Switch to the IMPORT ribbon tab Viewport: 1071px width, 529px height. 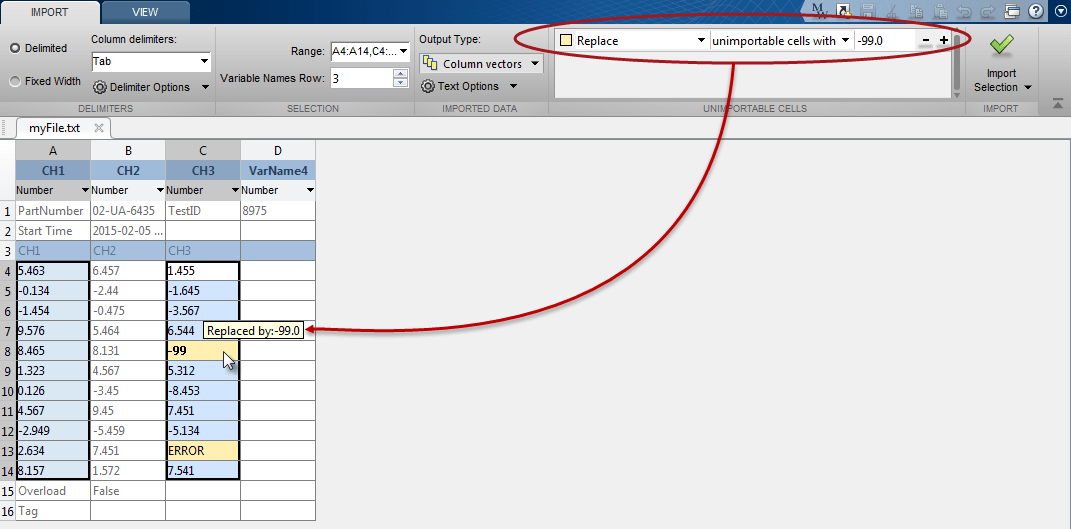pyautogui.click(x=50, y=12)
